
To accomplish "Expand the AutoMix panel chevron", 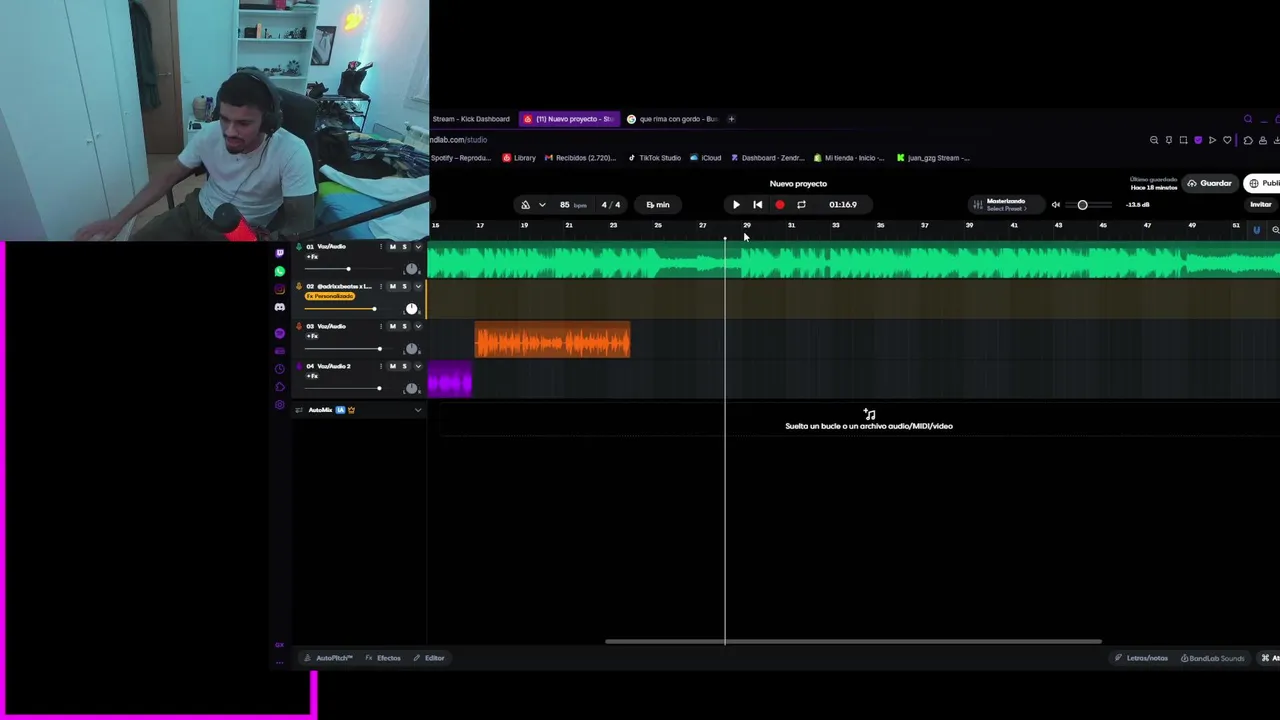I will coord(418,410).
